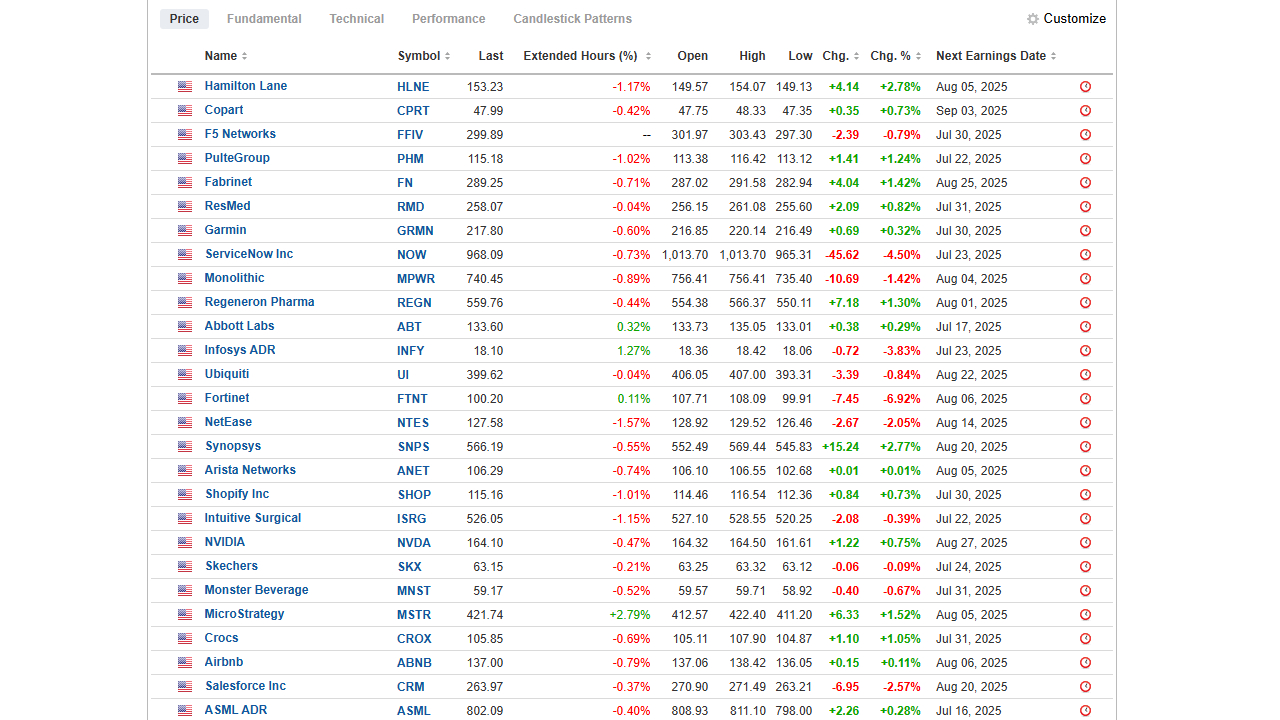The image size is (1280, 720).
Task: Click the HLNE symbol link
Action: coord(412,86)
